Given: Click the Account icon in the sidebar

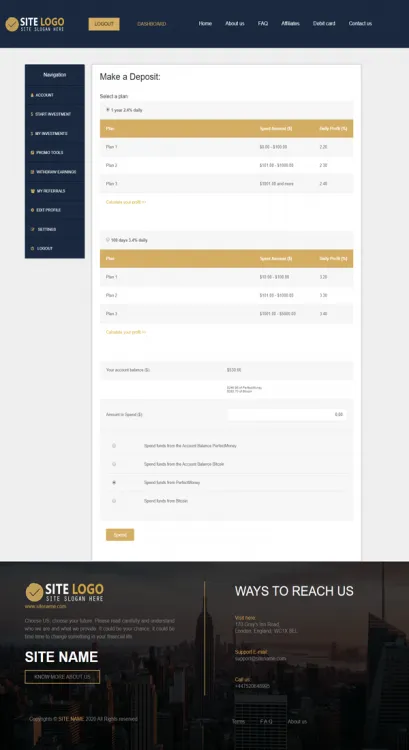Looking at the screenshot, I should [32, 95].
